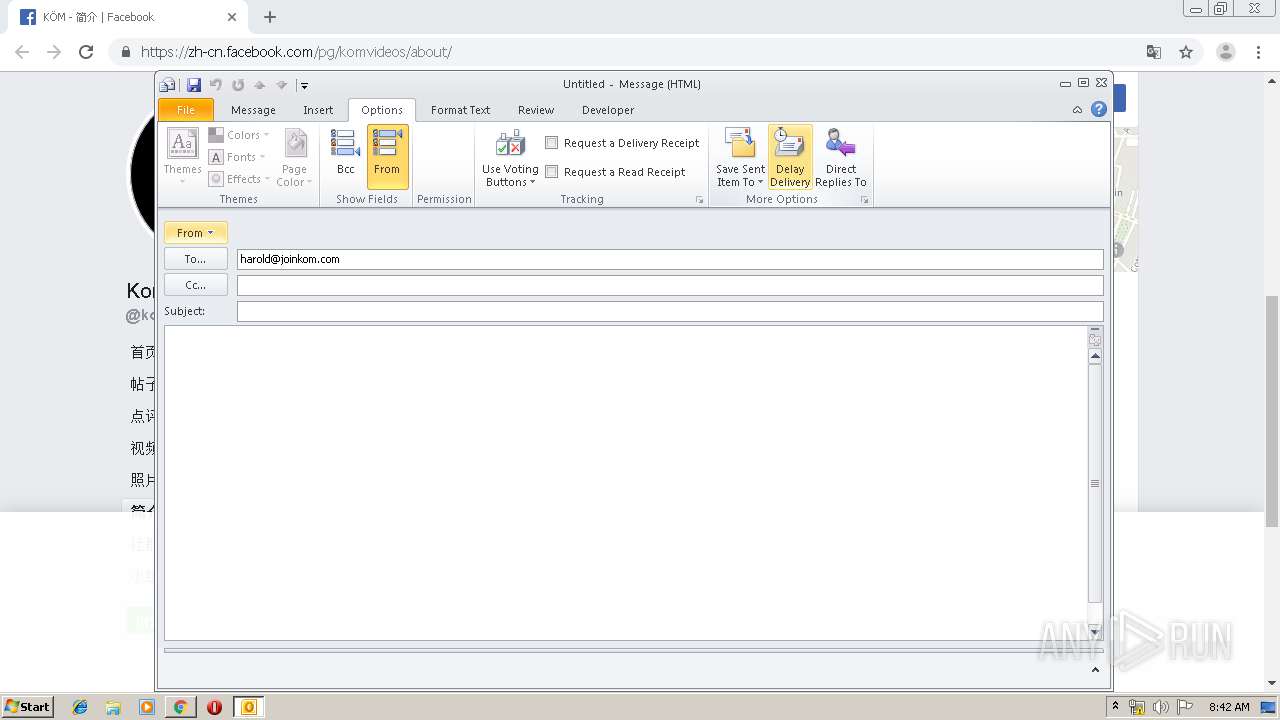
Task: Click the Redo icon in quick access toolbar
Action: tap(238, 85)
